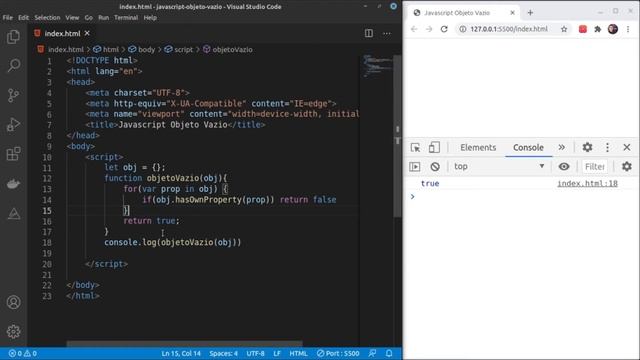Click the editor horizontal scrollbar
The image size is (640, 360).
click(184, 344)
